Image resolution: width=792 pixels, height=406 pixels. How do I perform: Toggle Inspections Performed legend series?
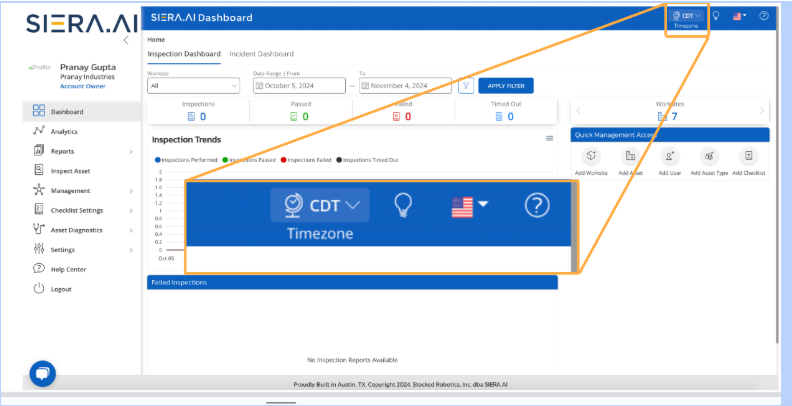tap(186, 160)
